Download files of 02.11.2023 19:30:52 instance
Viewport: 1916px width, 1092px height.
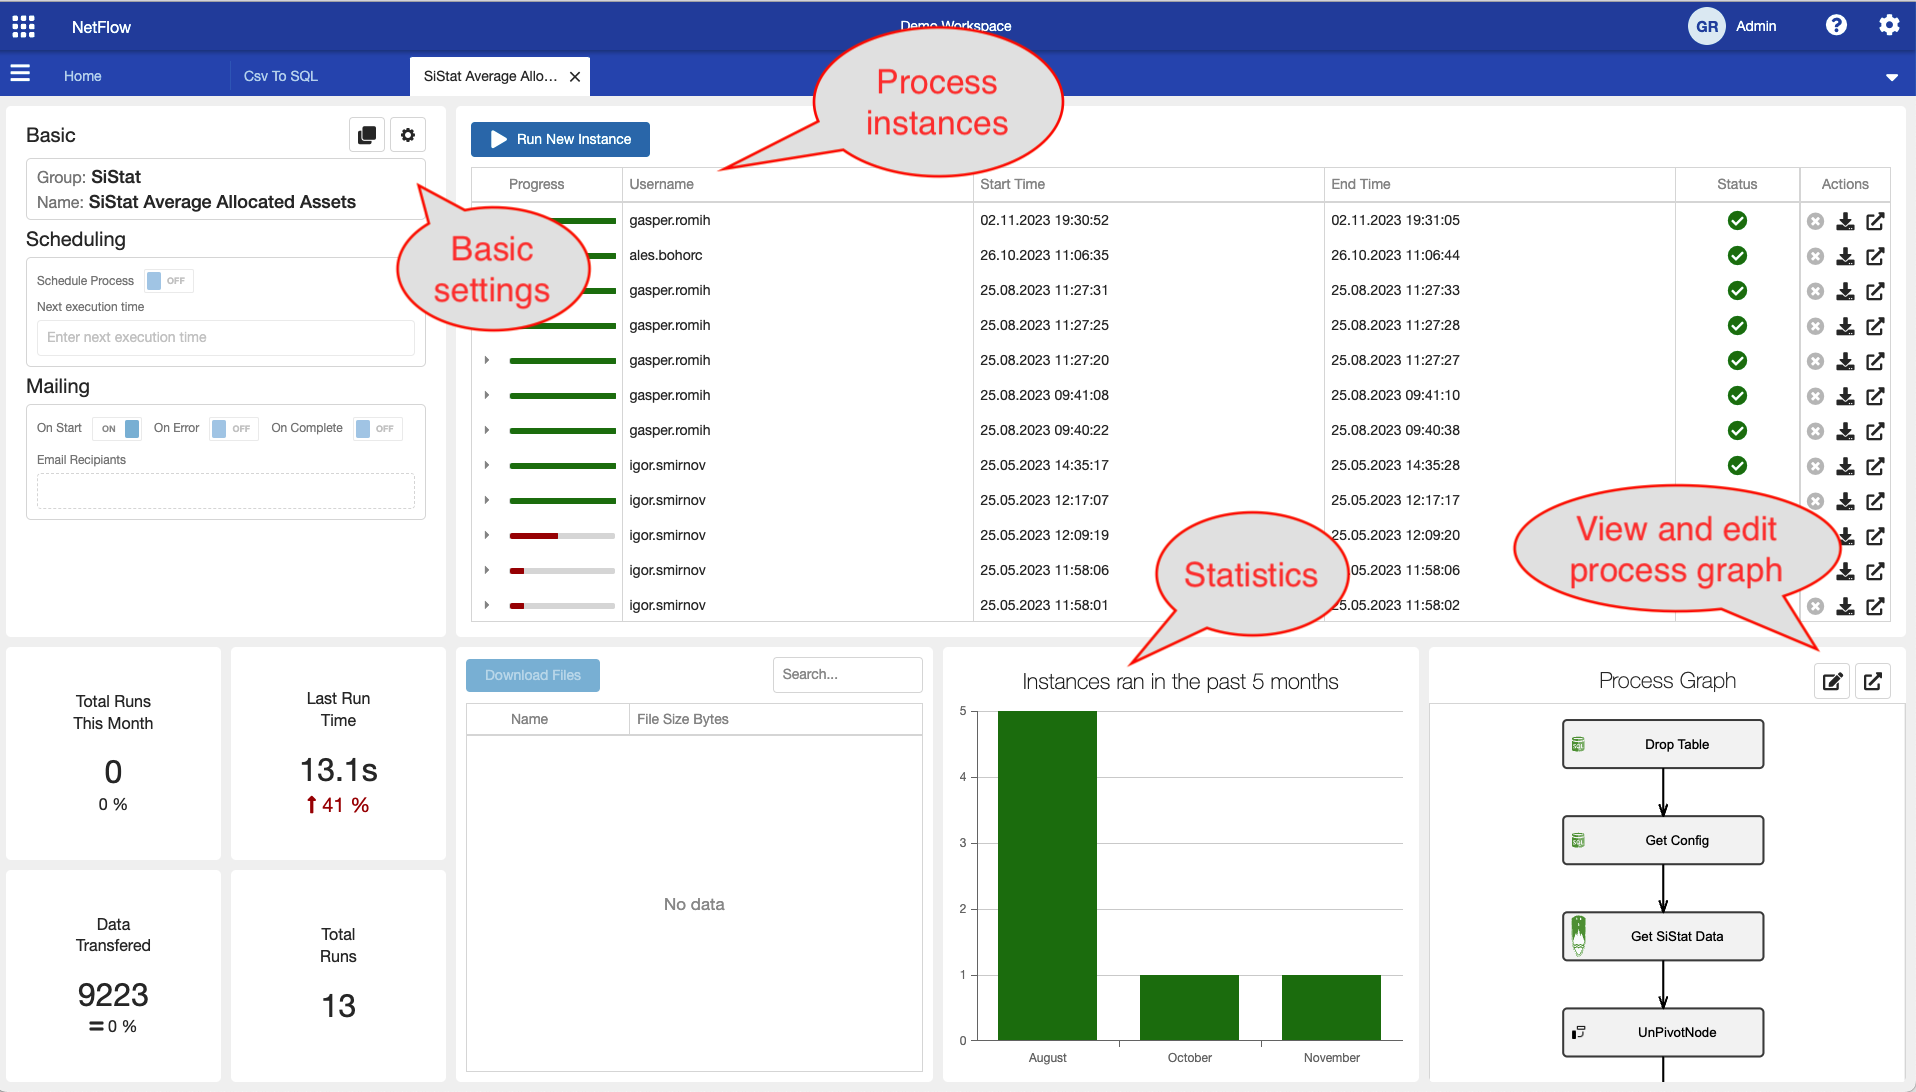click(x=1845, y=221)
